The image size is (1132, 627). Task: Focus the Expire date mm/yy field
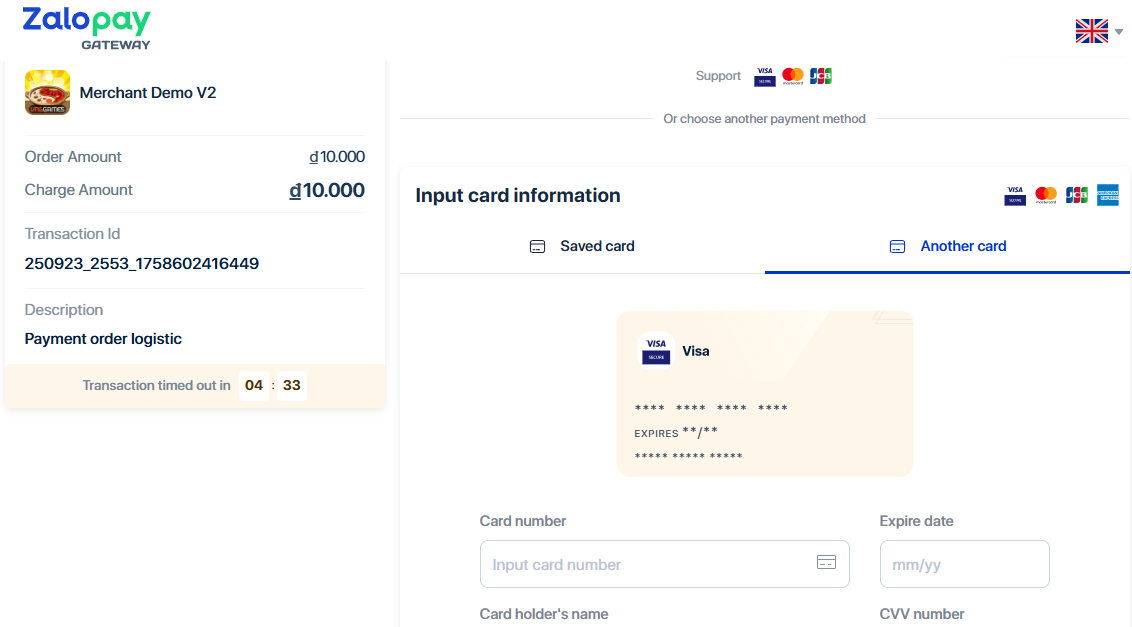point(964,565)
